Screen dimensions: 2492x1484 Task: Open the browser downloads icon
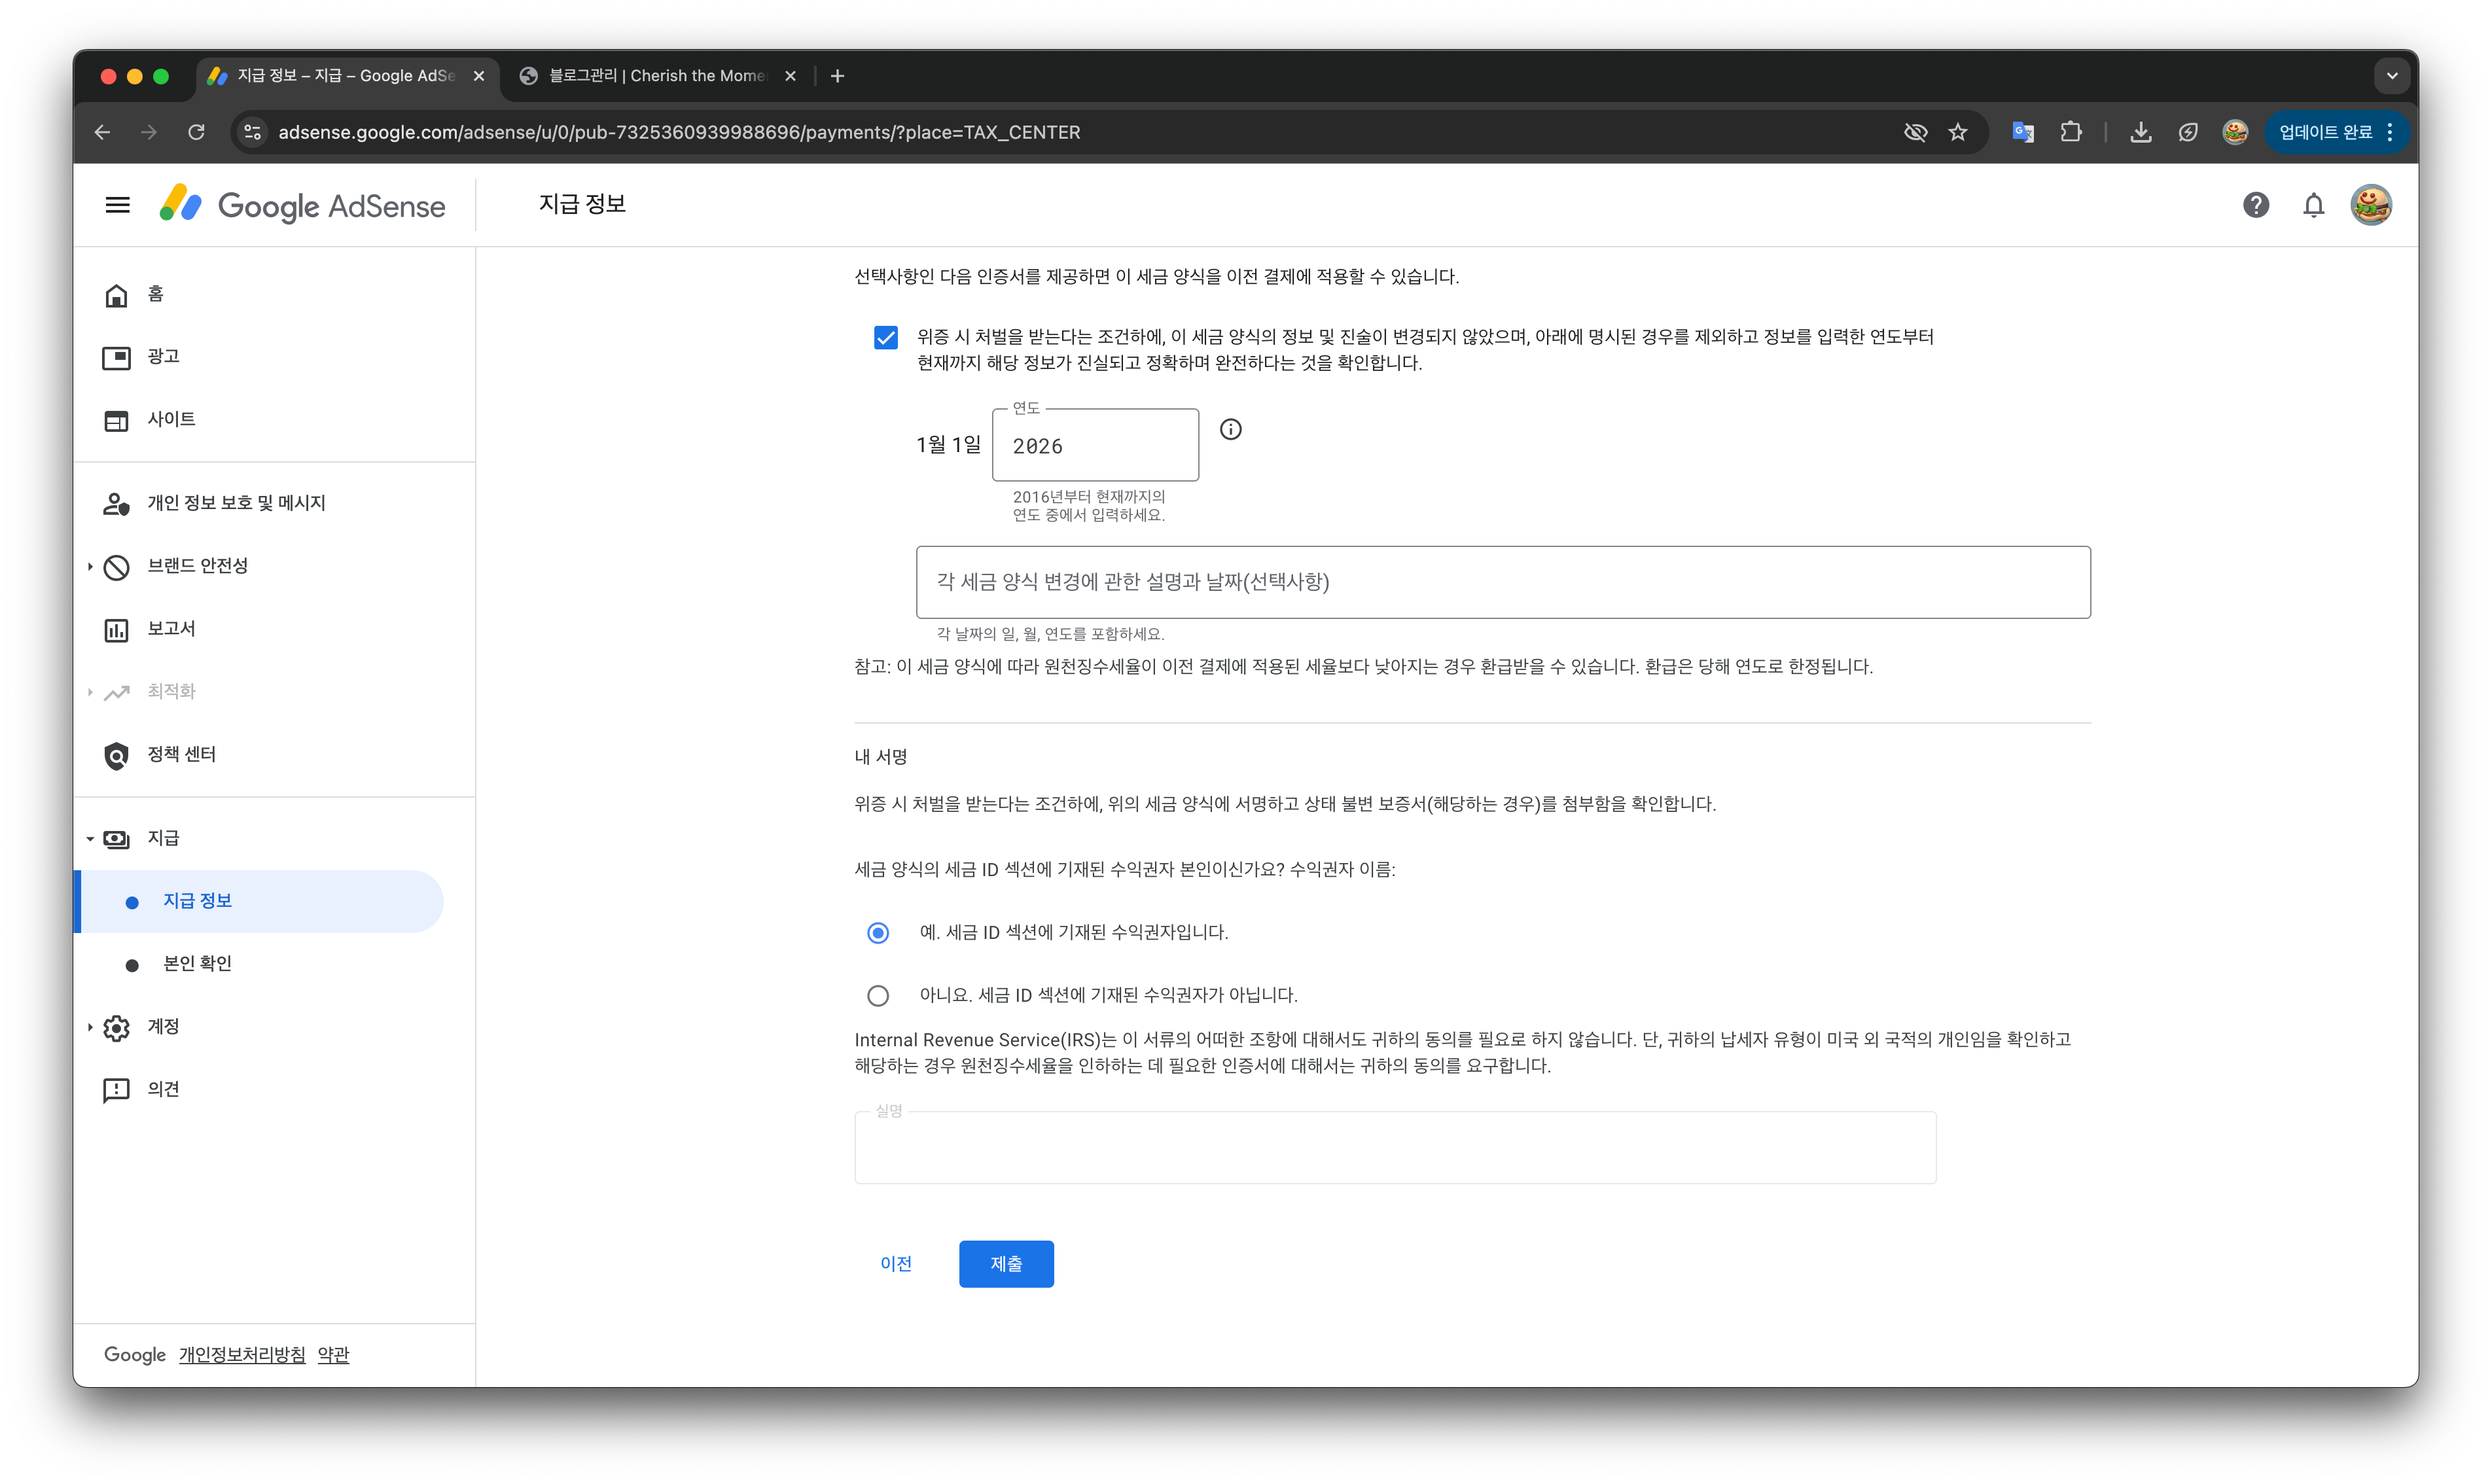[2140, 132]
